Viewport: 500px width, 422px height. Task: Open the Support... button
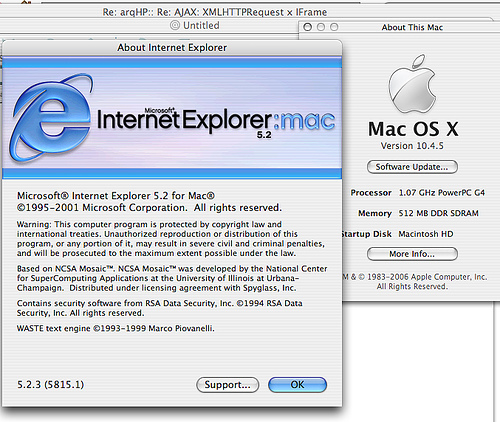point(227,385)
